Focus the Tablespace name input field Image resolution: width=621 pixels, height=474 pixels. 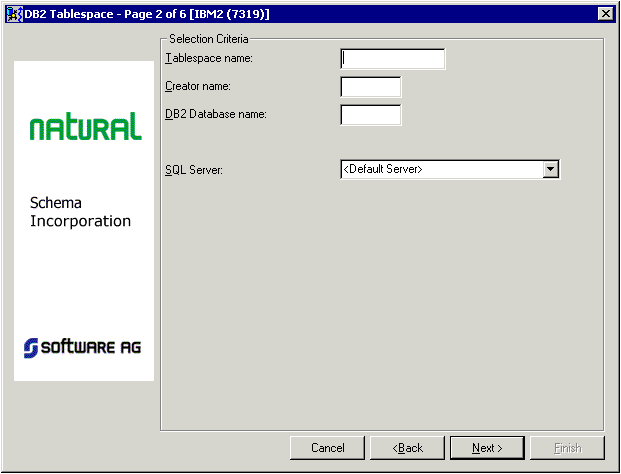click(x=392, y=59)
